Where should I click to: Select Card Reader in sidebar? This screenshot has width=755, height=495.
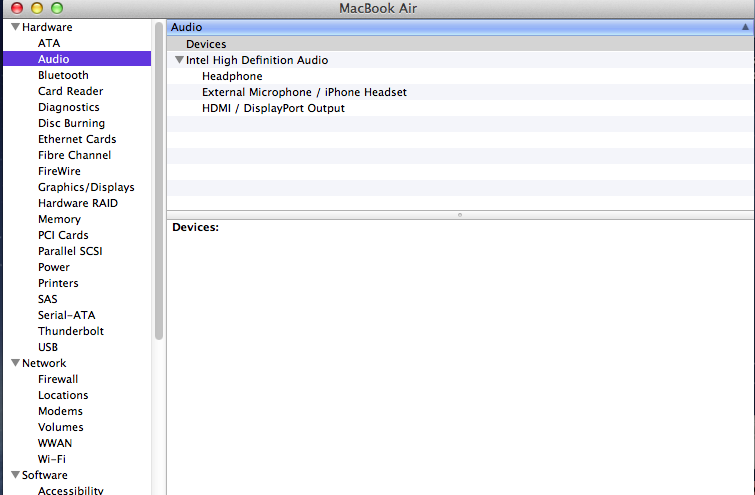(x=70, y=91)
